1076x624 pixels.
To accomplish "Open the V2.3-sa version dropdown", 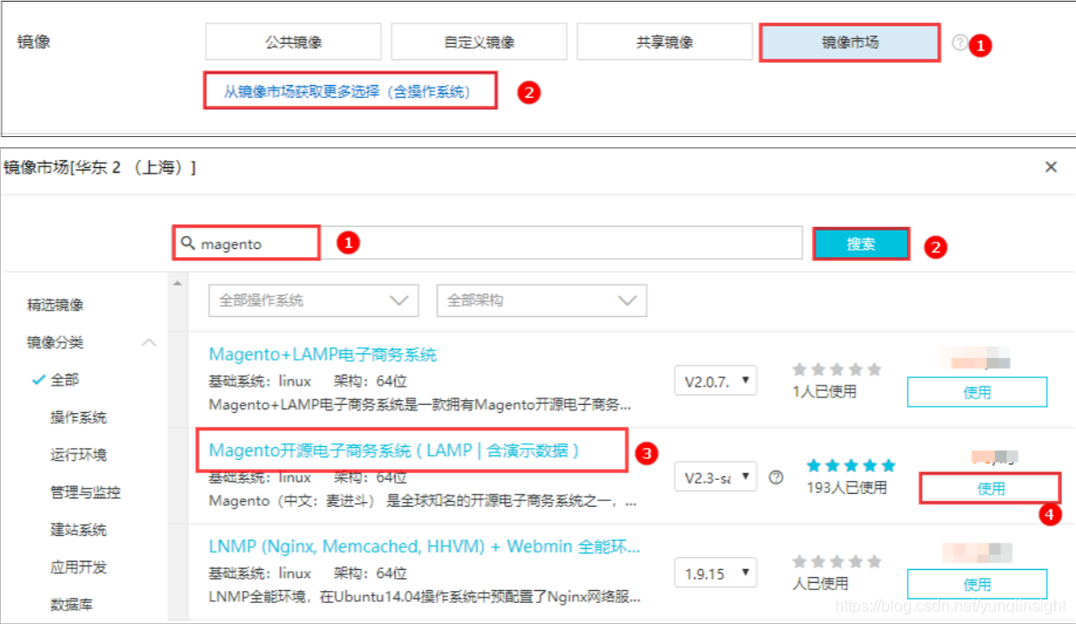I will (716, 477).
